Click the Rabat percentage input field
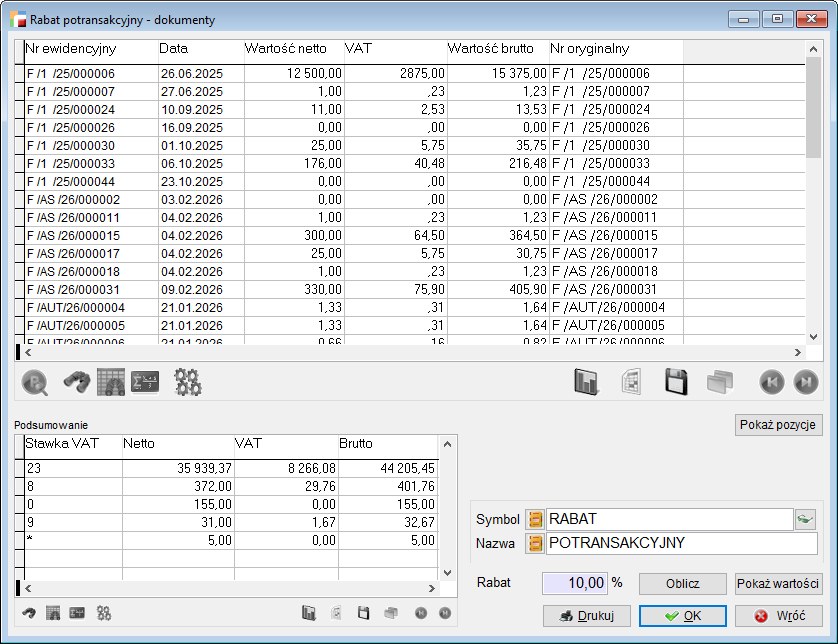This screenshot has height=644, width=838. tap(575, 583)
